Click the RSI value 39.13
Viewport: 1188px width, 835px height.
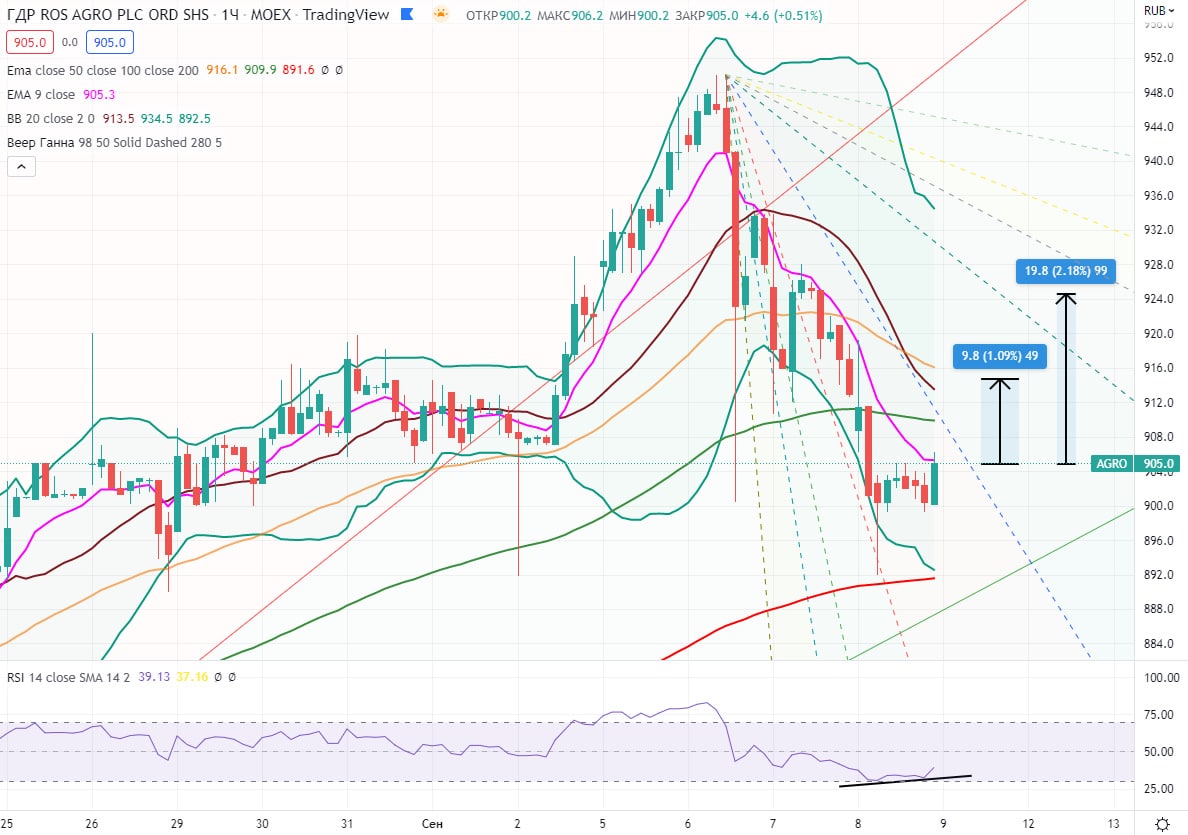click(x=154, y=677)
